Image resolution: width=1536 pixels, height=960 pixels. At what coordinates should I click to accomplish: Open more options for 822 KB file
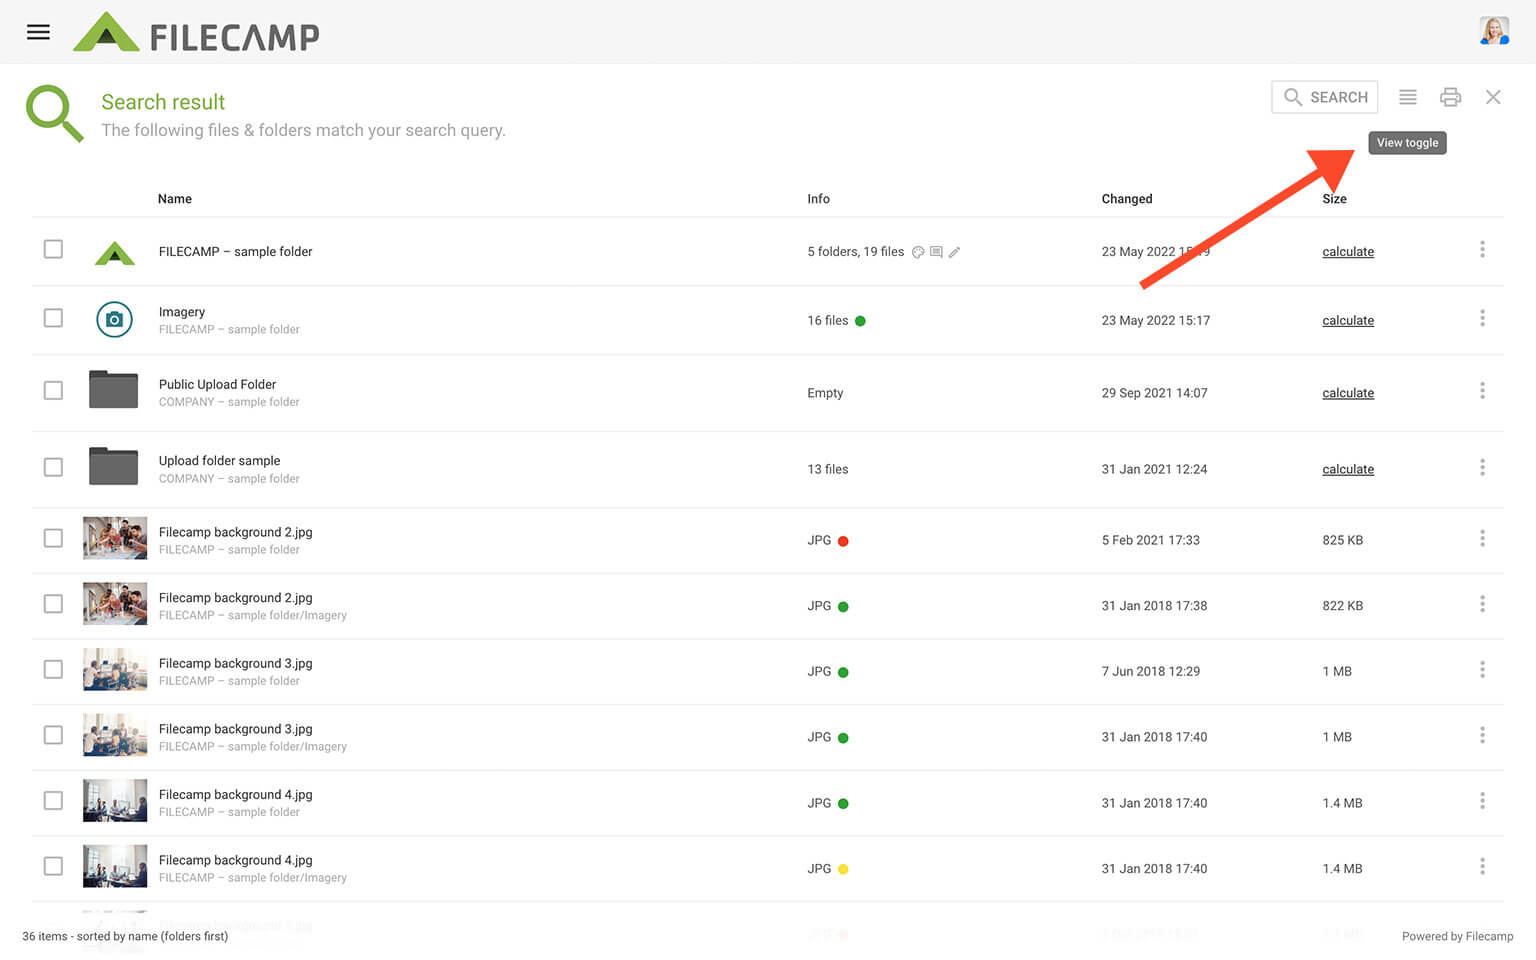tap(1482, 604)
